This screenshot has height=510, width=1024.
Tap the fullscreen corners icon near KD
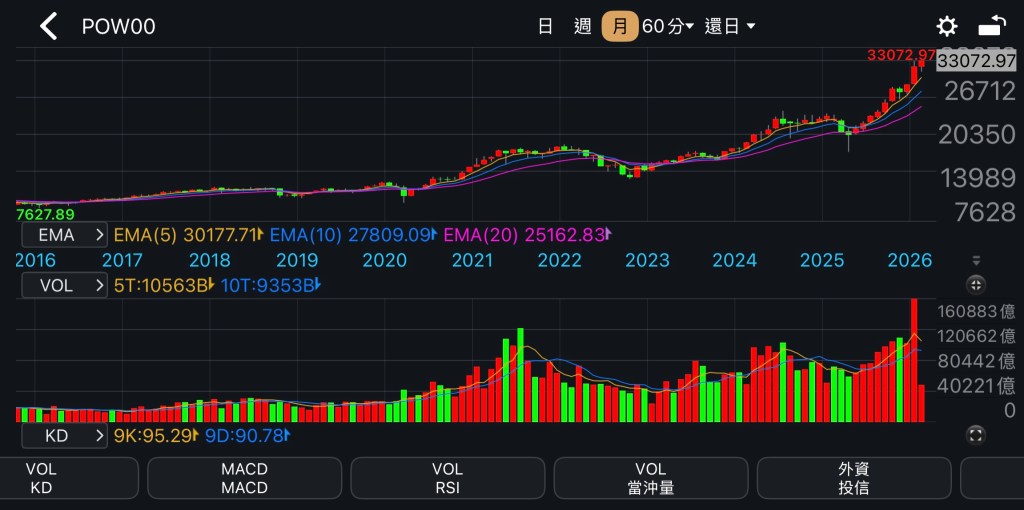(x=977, y=435)
